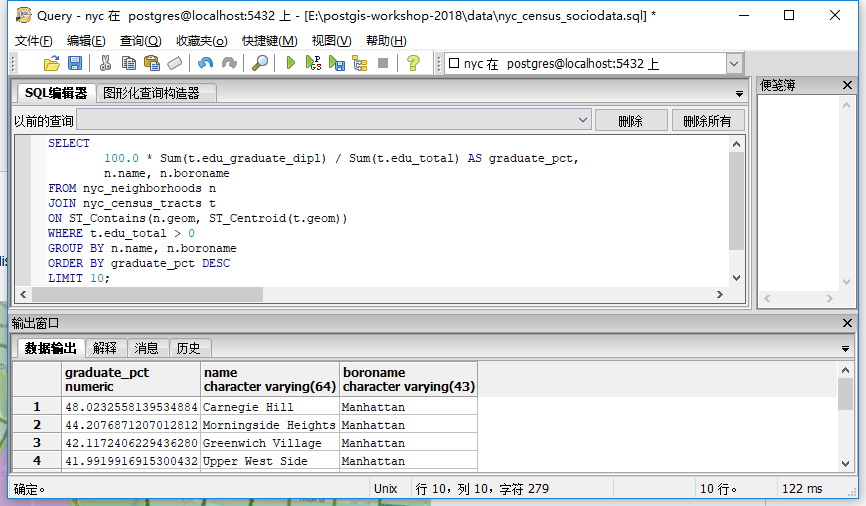Open the 收藏夹(O) menu
Image resolution: width=866 pixels, height=506 pixels.
point(202,41)
